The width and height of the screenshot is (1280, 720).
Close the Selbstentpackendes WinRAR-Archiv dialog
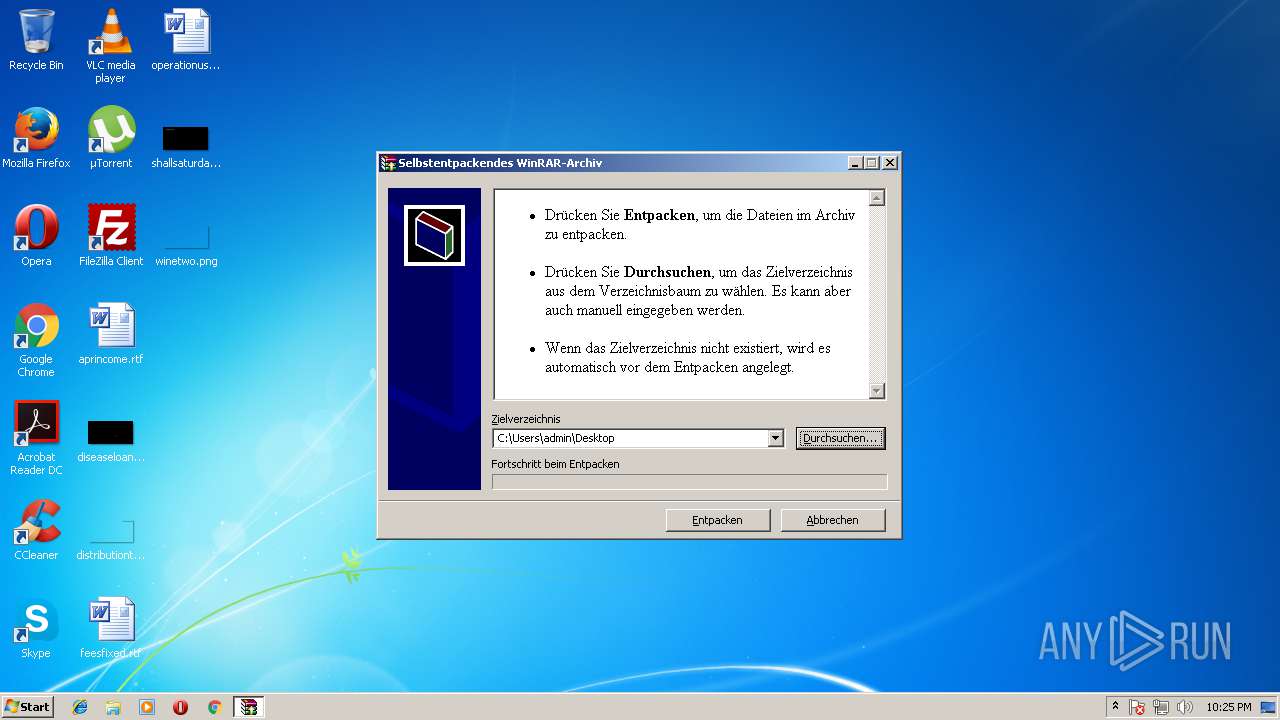point(889,163)
